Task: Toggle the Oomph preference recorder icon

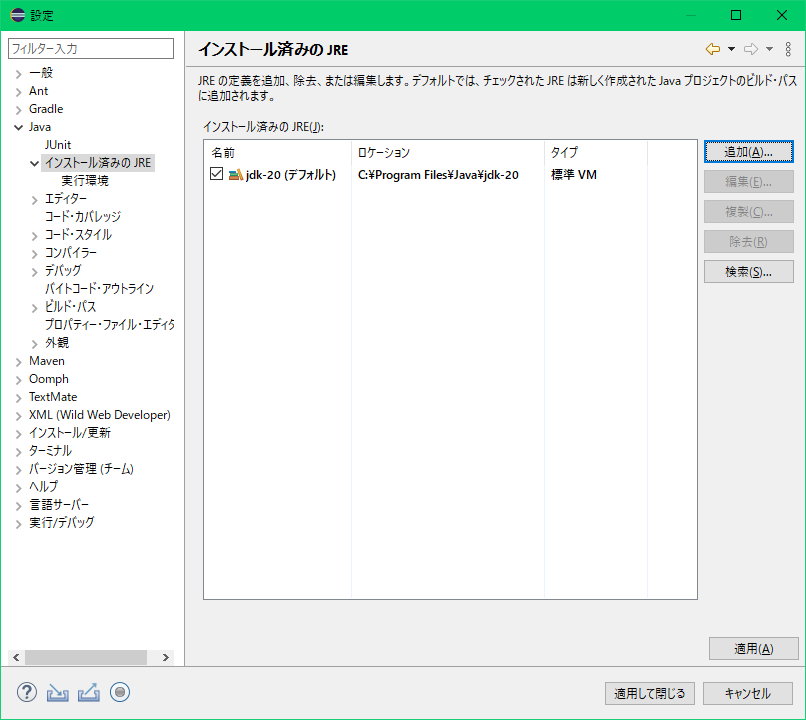Action: pyautogui.click(x=120, y=692)
